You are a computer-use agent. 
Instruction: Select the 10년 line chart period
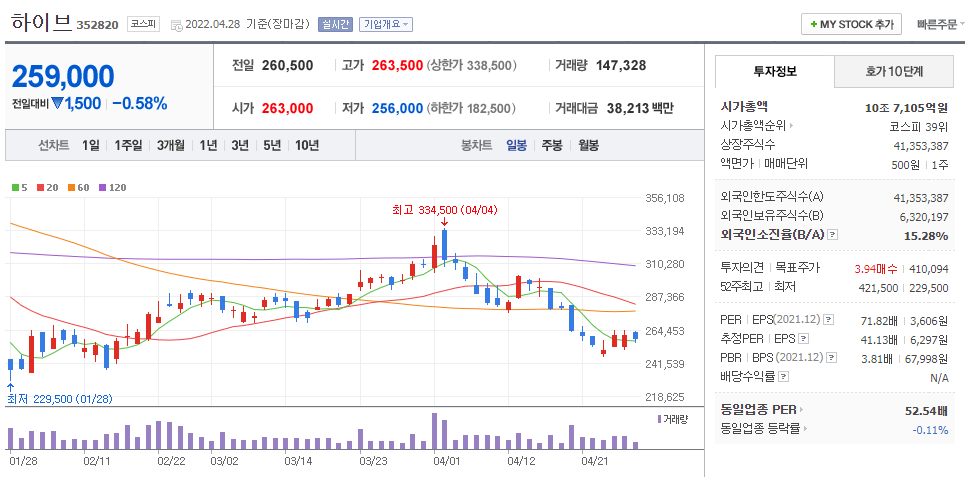click(x=307, y=146)
